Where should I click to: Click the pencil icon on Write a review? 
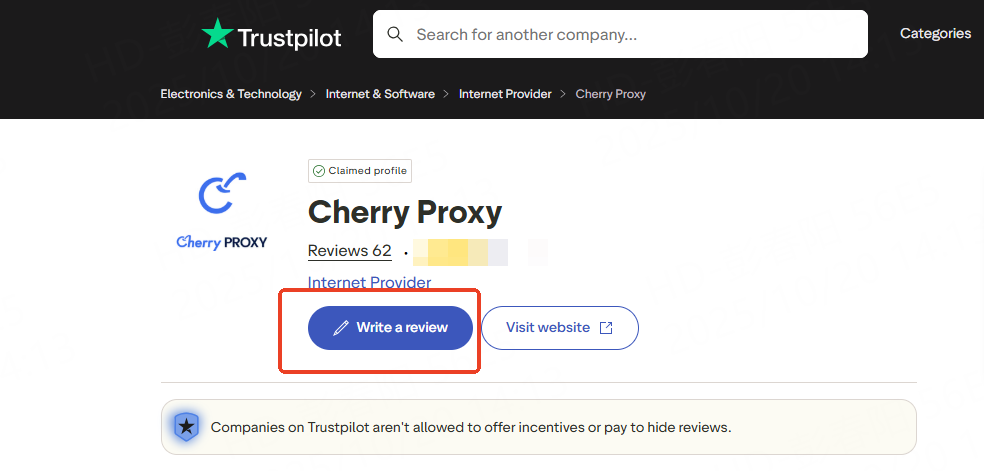coord(341,328)
